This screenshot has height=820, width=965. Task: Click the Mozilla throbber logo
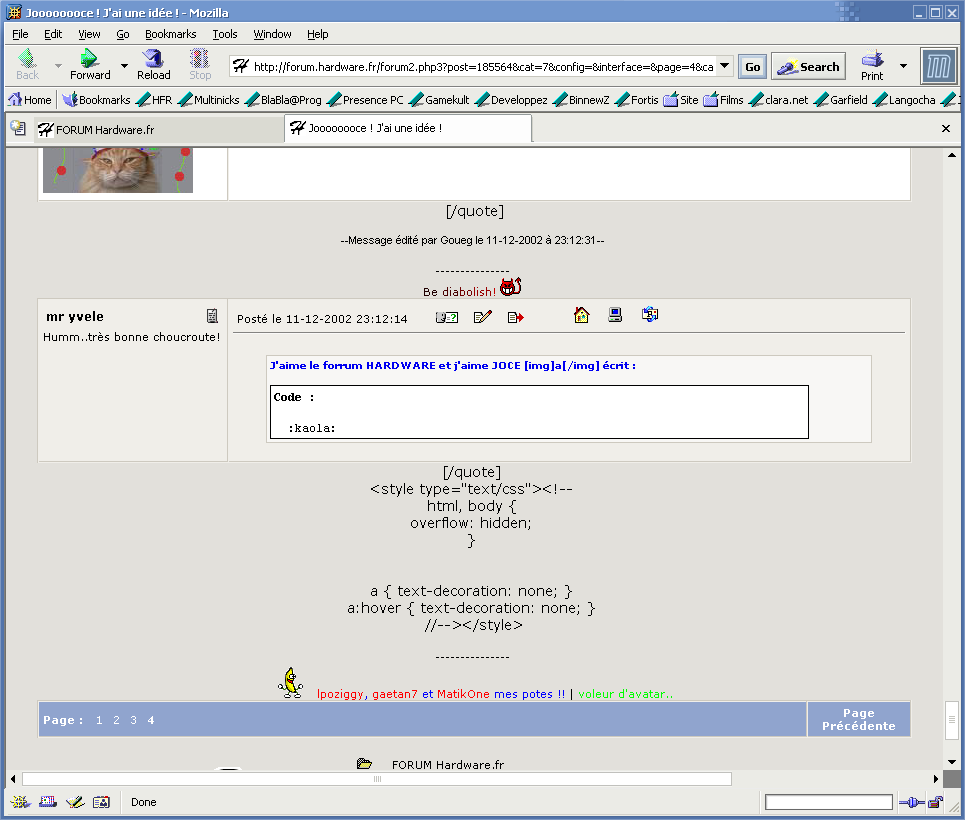pyautogui.click(x=938, y=67)
